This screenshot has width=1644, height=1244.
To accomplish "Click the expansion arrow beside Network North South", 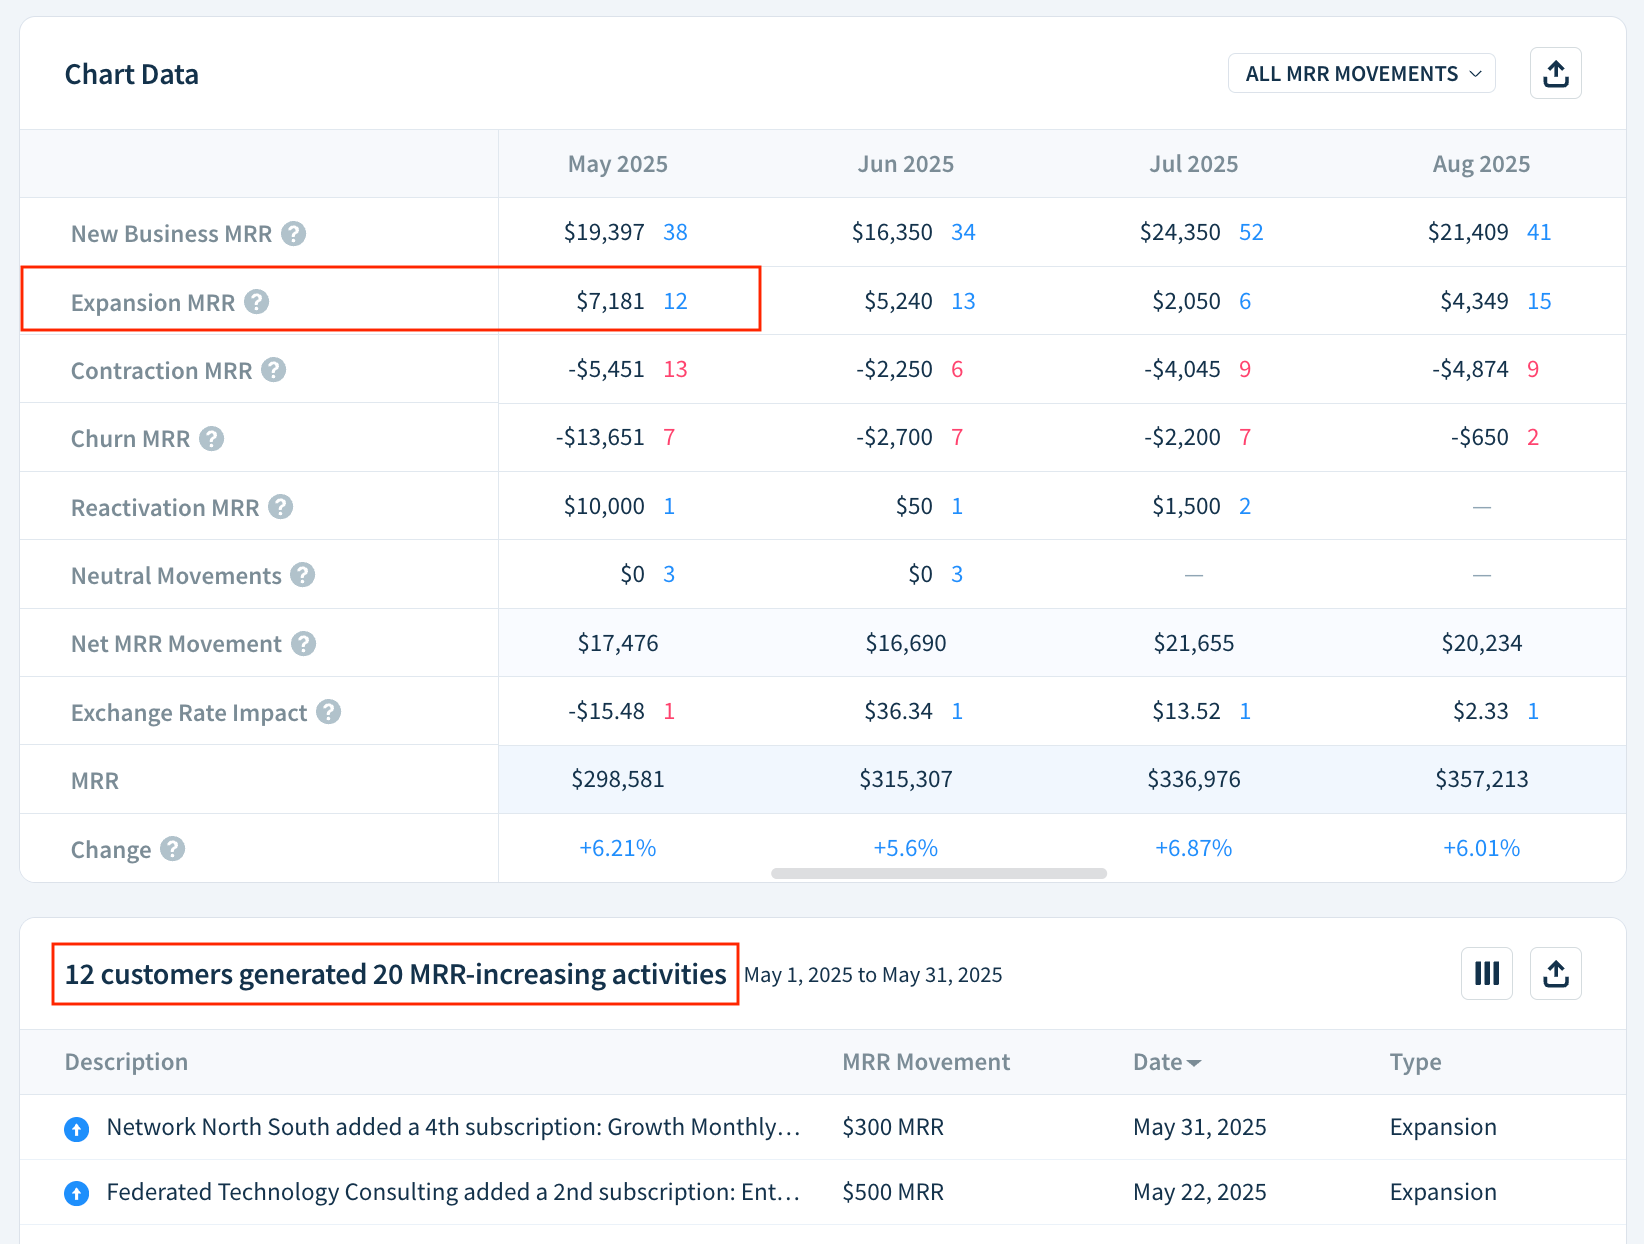I will (x=77, y=1128).
